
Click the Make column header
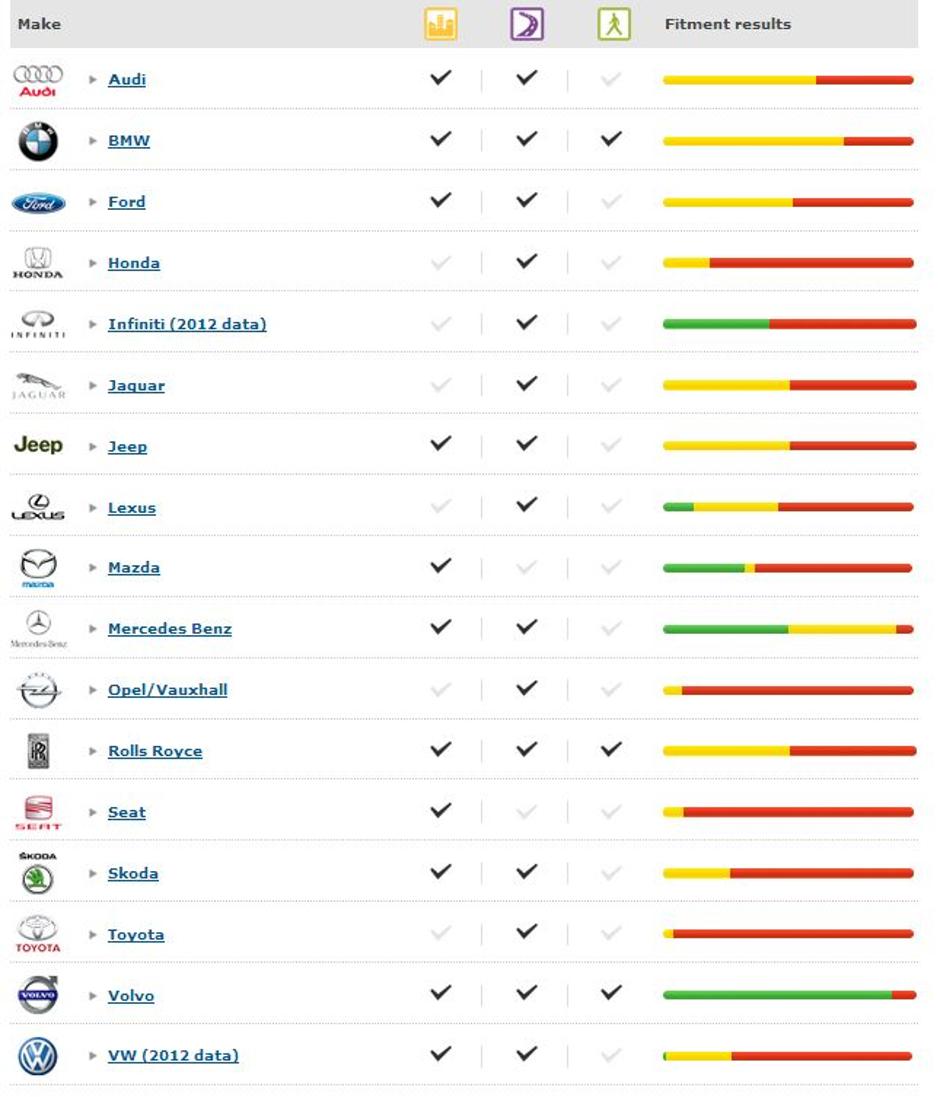pyautogui.click(x=39, y=24)
